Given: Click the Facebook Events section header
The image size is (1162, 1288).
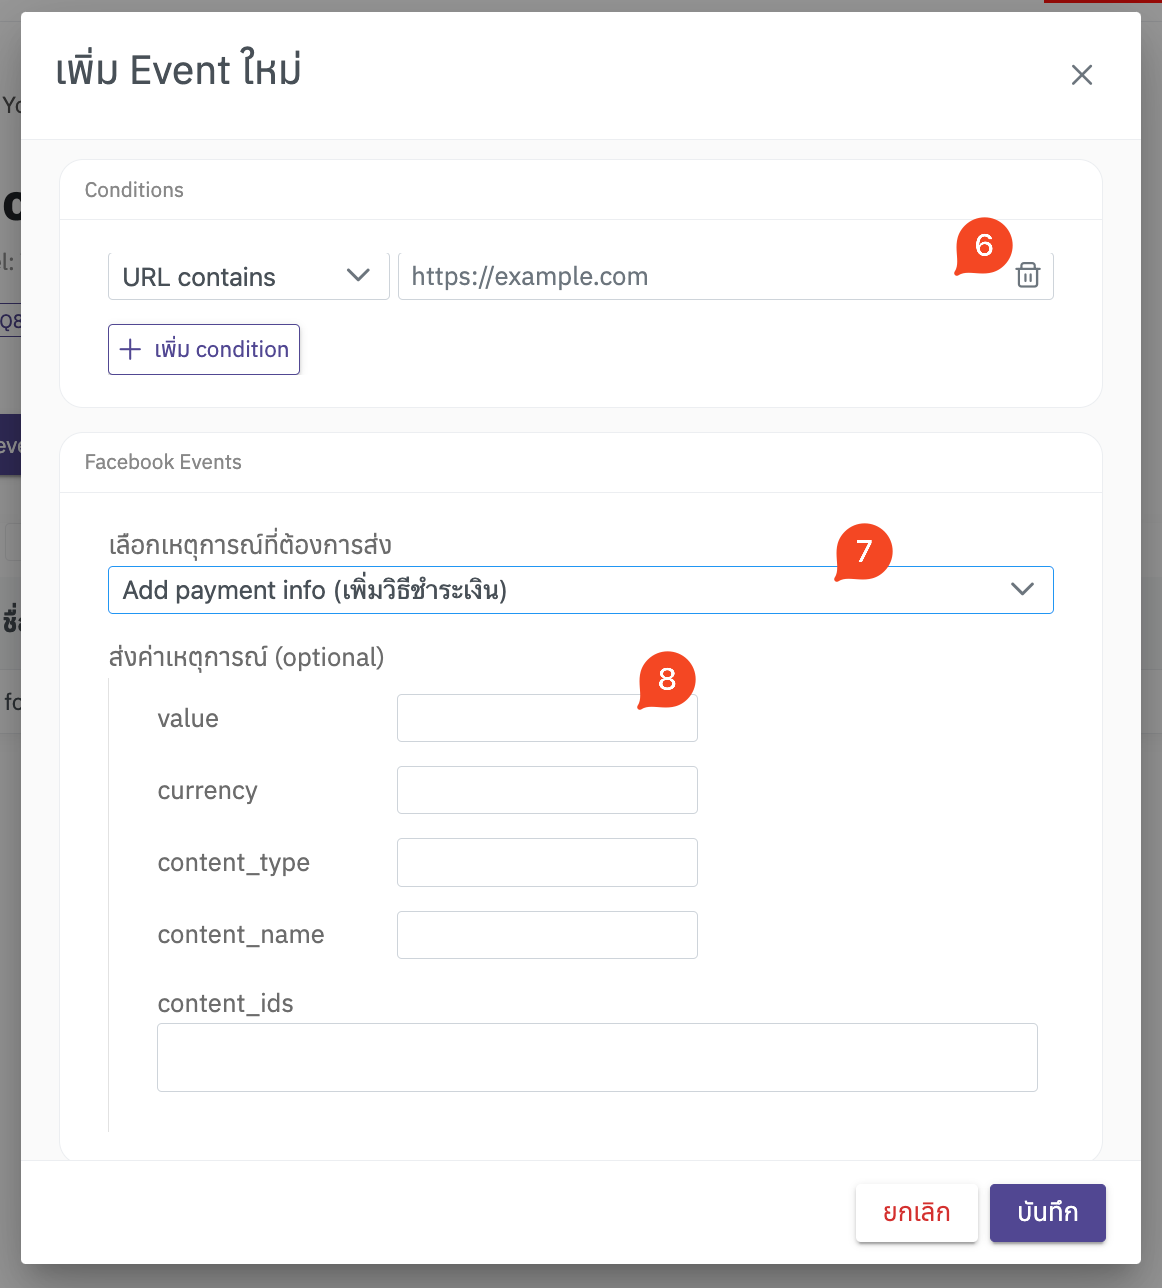Looking at the screenshot, I should click(163, 462).
